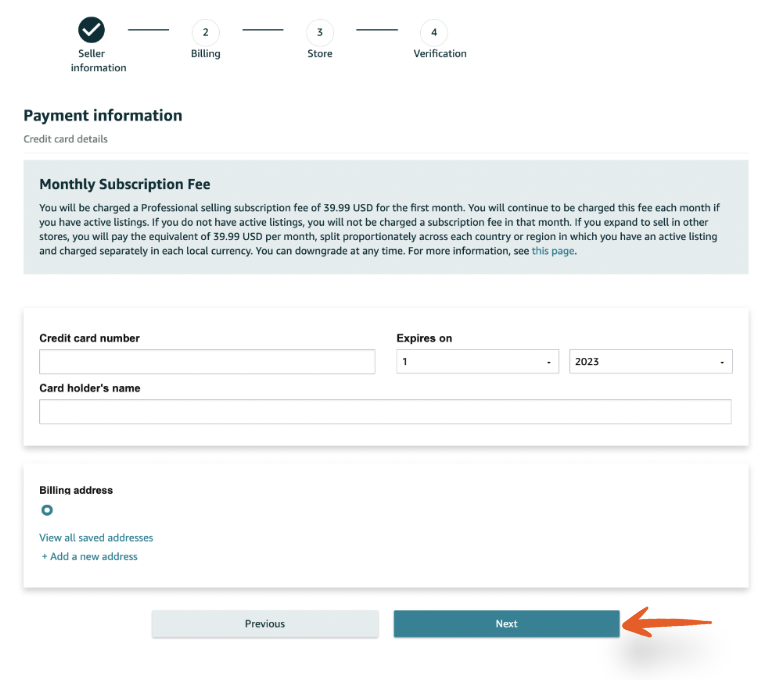Focus the Card holder's name field
The width and height of the screenshot is (764, 680).
(385, 412)
